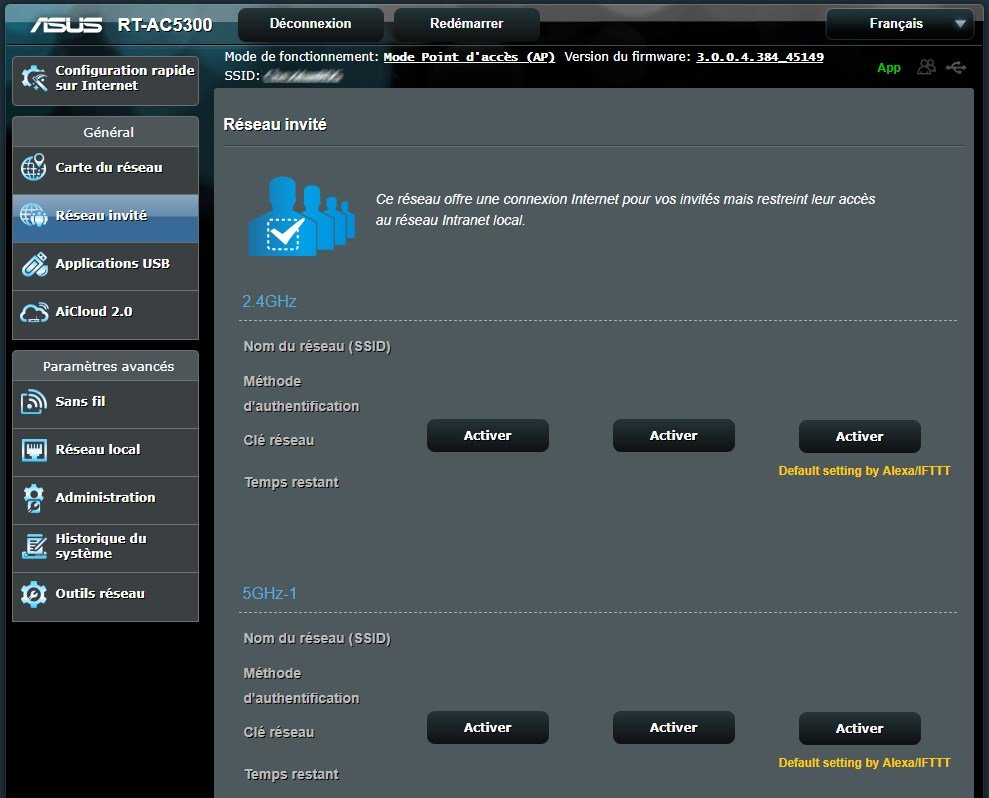Open Configuration rapide sur Internet

point(105,78)
